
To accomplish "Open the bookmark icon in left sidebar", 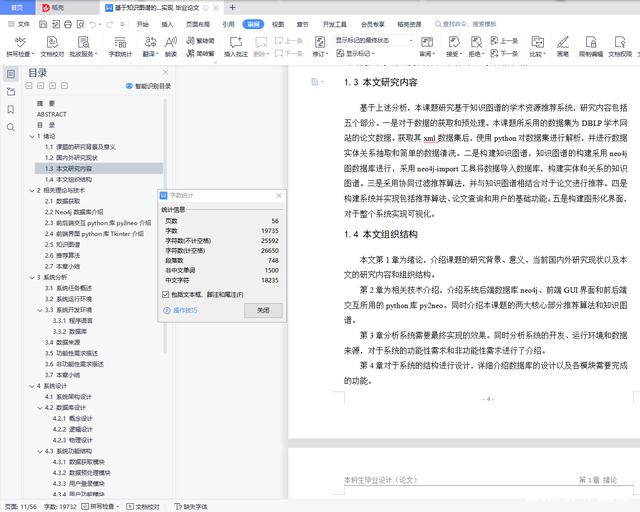I will pyautogui.click(x=11, y=109).
